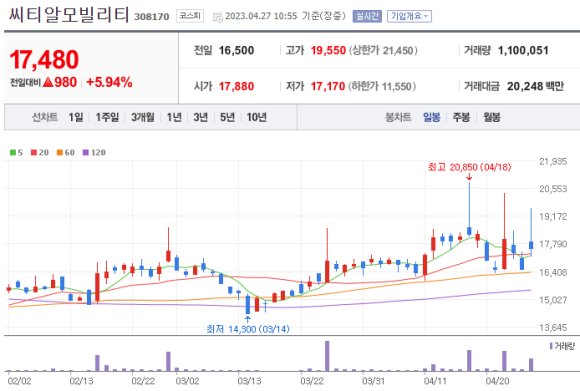Screen dimensions: 580x391
Task: Click the 실시간 real-time button
Action: [x=367, y=16]
